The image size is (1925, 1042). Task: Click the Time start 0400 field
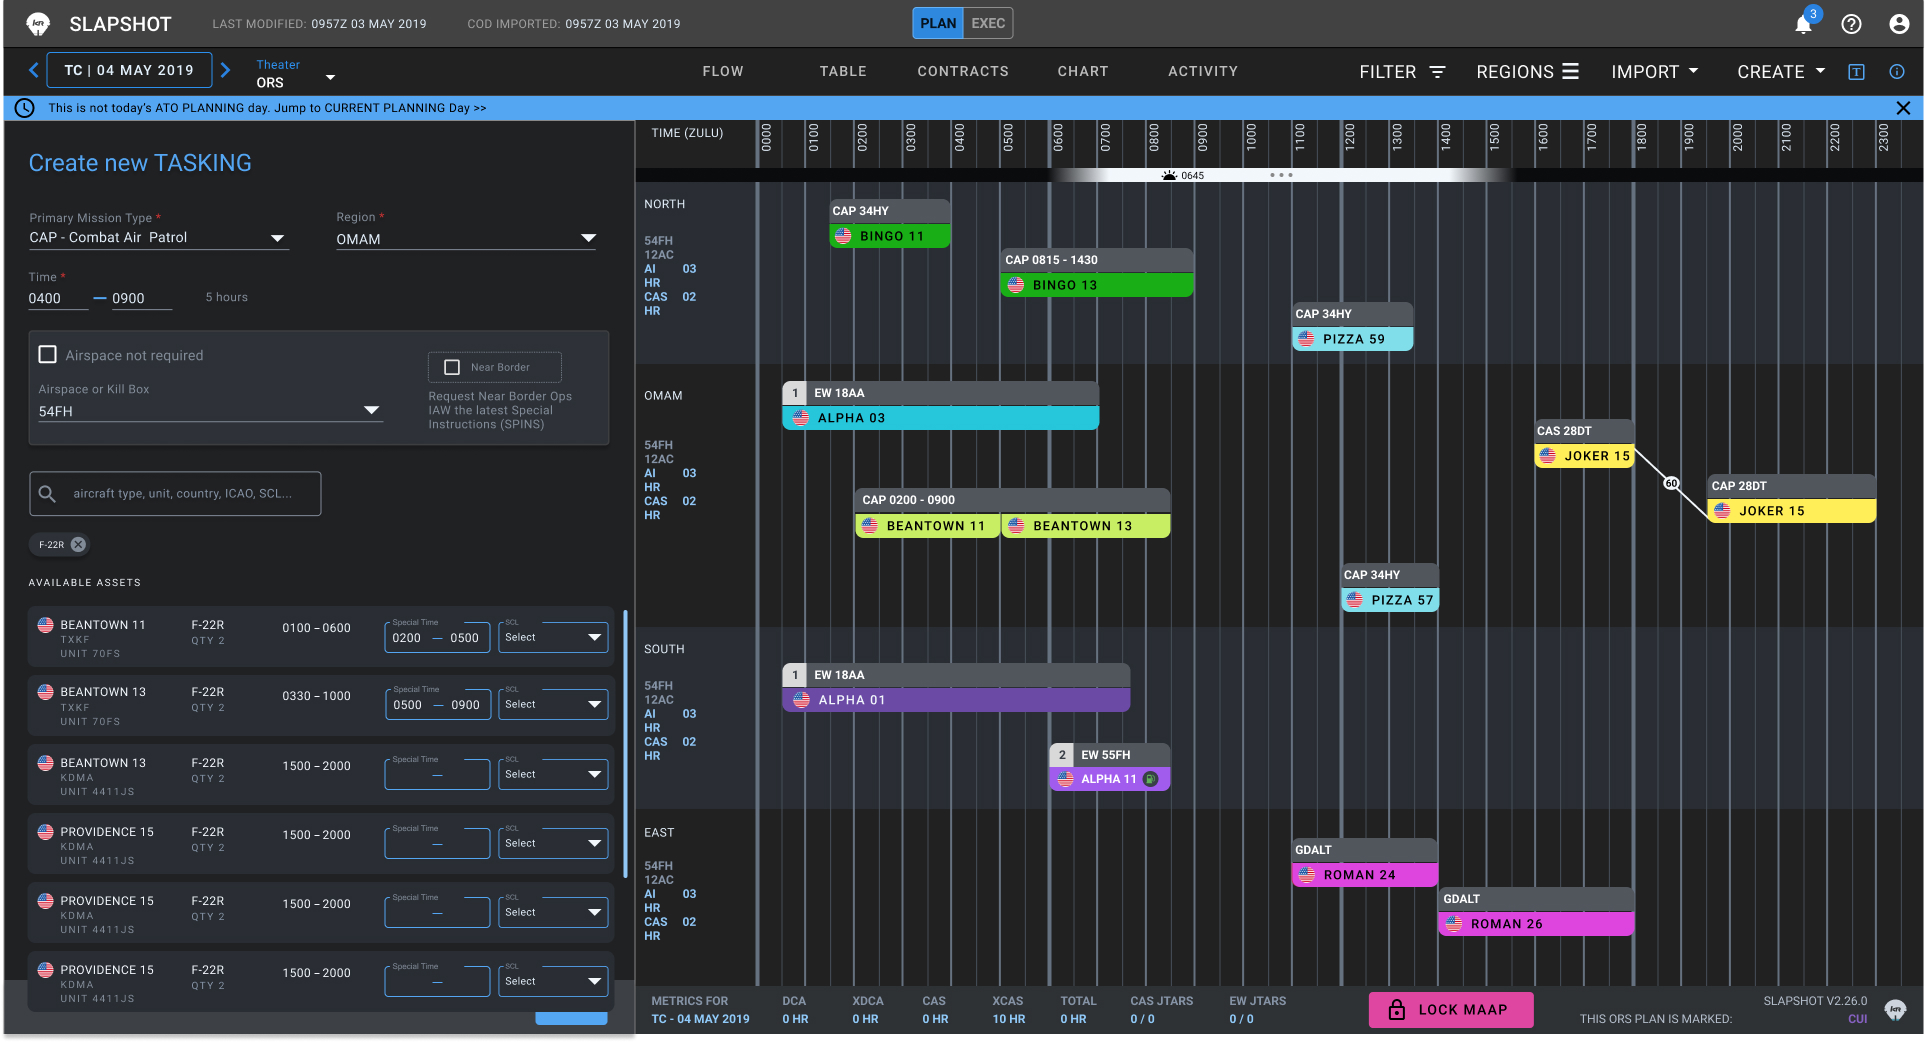coord(58,298)
